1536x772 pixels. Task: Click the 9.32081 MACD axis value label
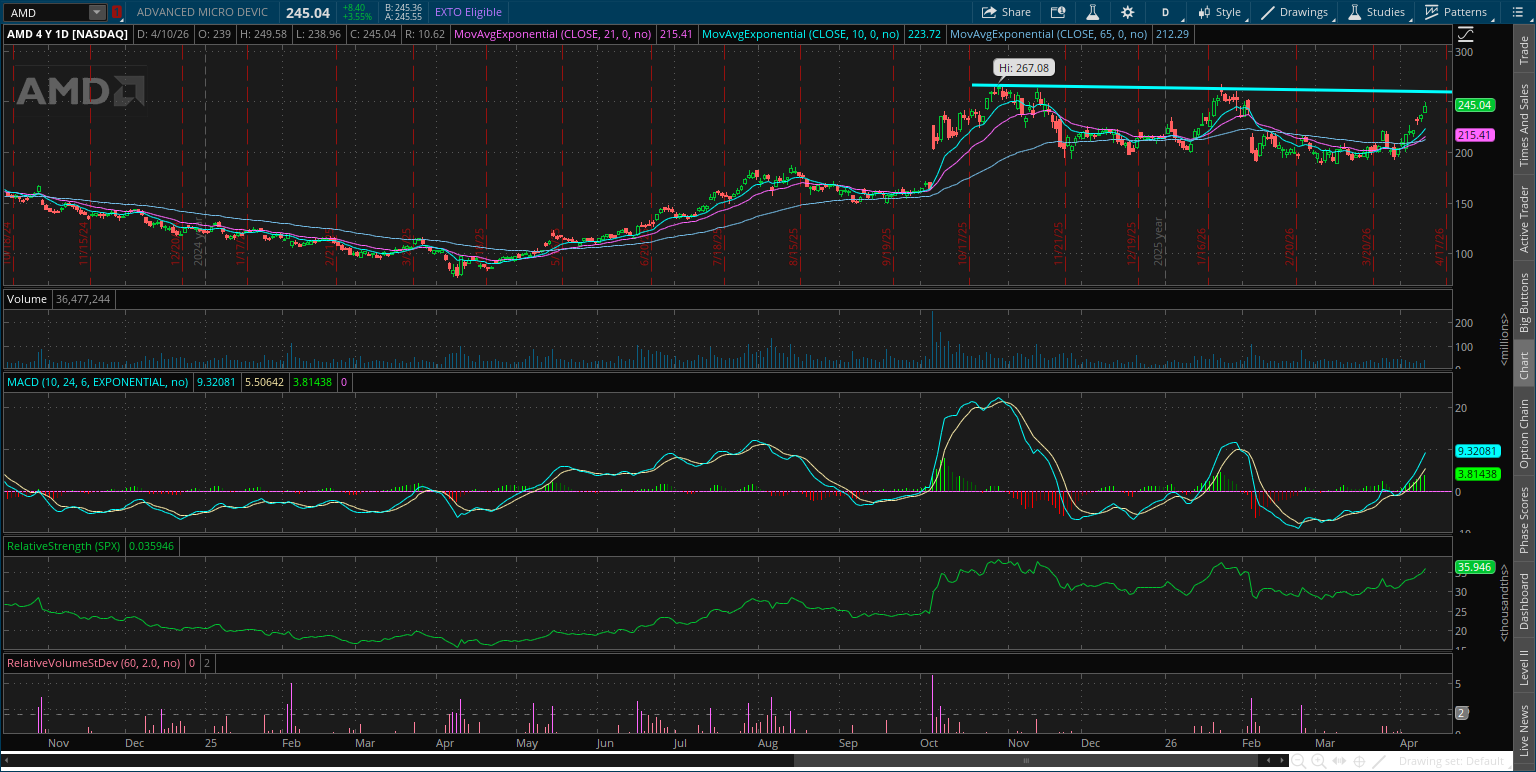(x=1476, y=451)
